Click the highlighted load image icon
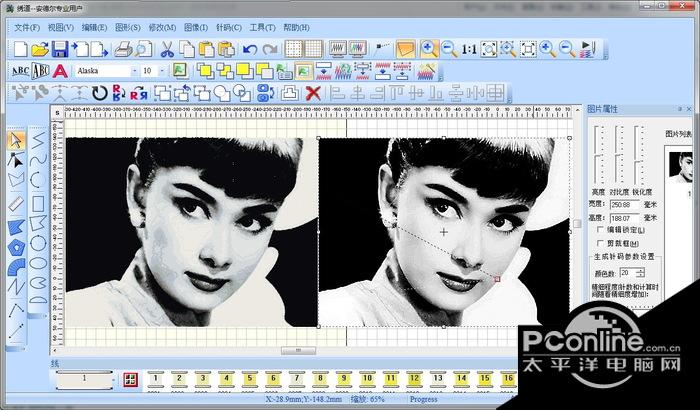The height and width of the screenshot is (410, 700). 304,71
